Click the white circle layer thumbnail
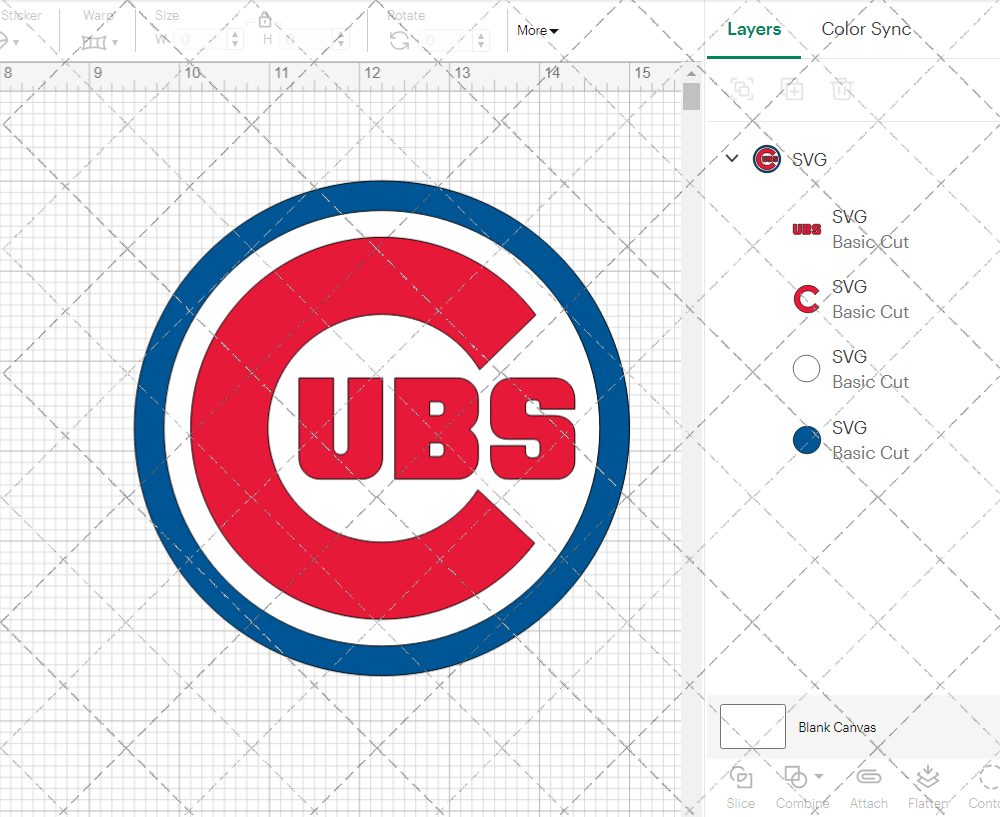 click(806, 369)
